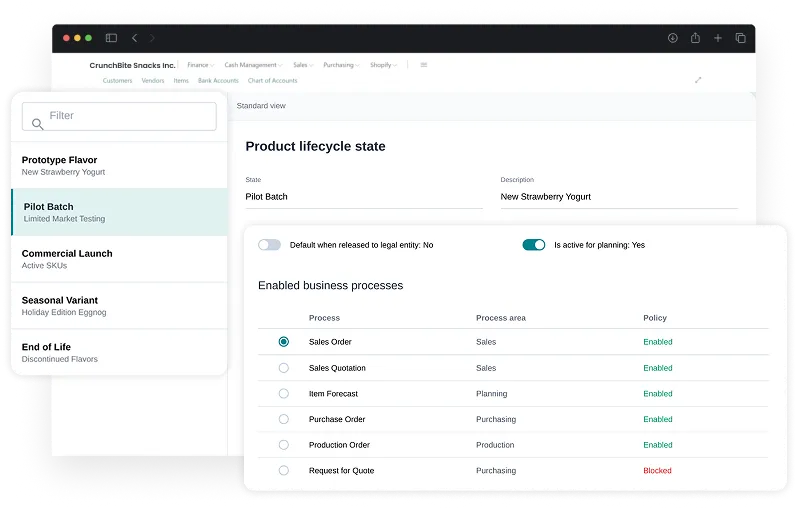This screenshot has height=509, width=798.
Task: Add a new tab with plus icon
Action: (x=718, y=38)
